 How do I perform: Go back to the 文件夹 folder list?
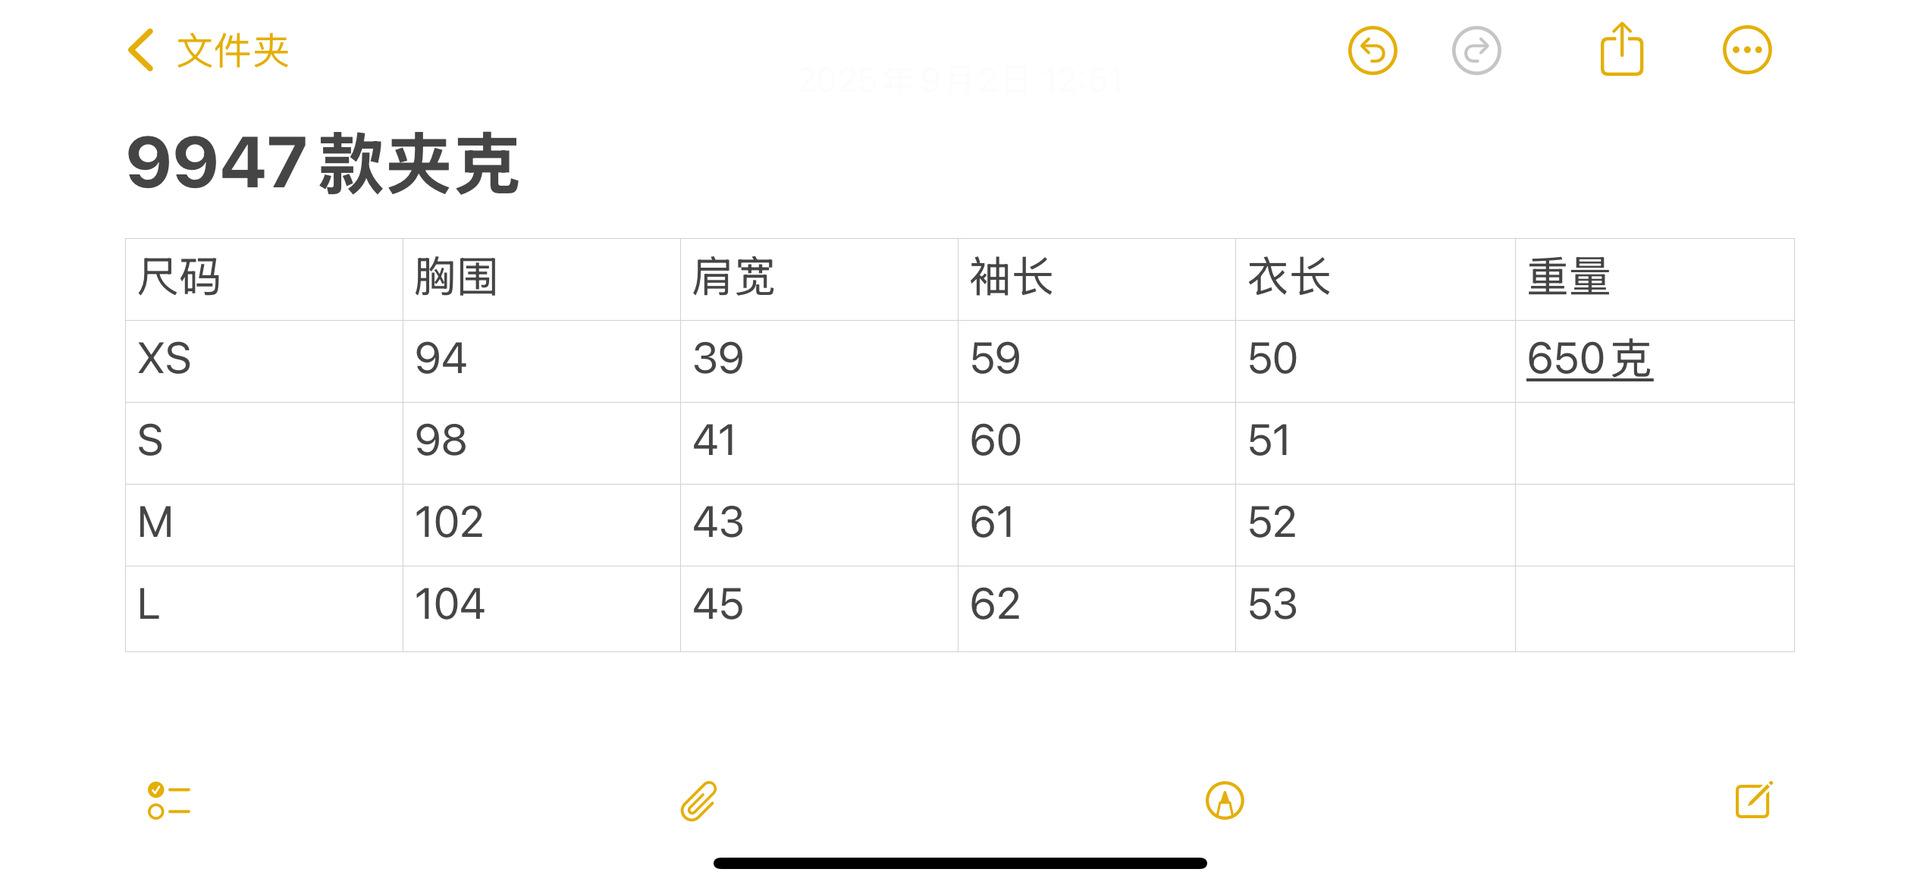coord(209,51)
